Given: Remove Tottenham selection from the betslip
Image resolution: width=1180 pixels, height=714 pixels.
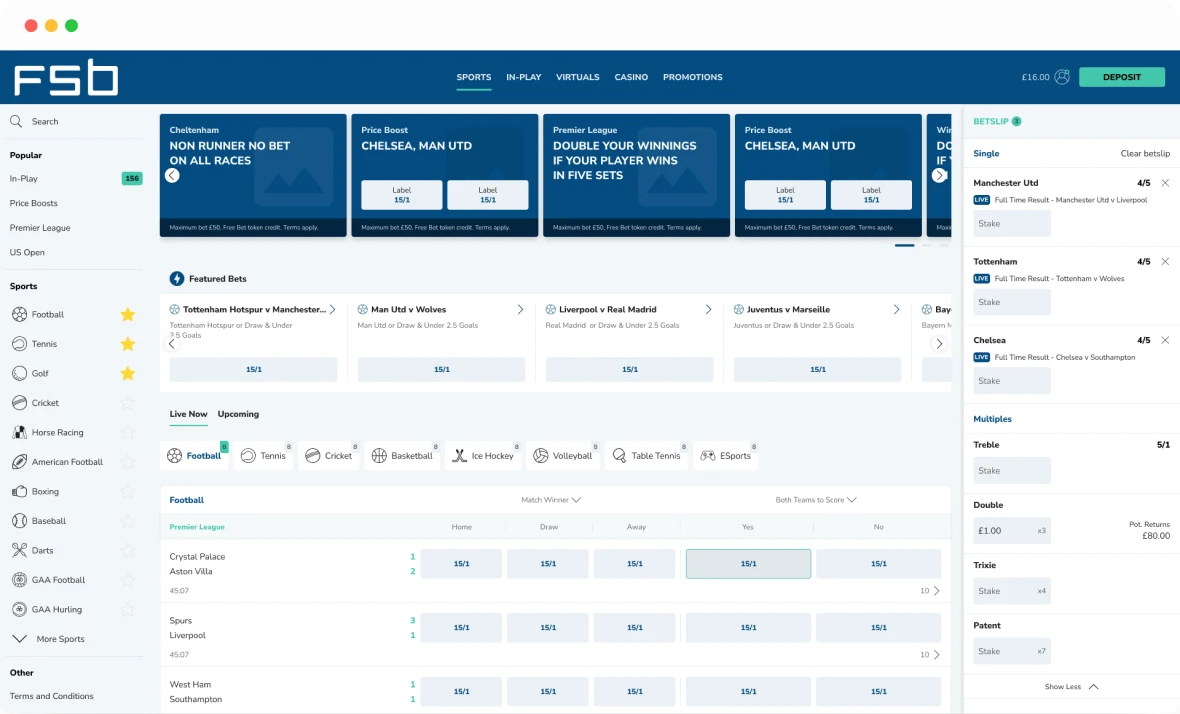Looking at the screenshot, I should (x=1165, y=262).
